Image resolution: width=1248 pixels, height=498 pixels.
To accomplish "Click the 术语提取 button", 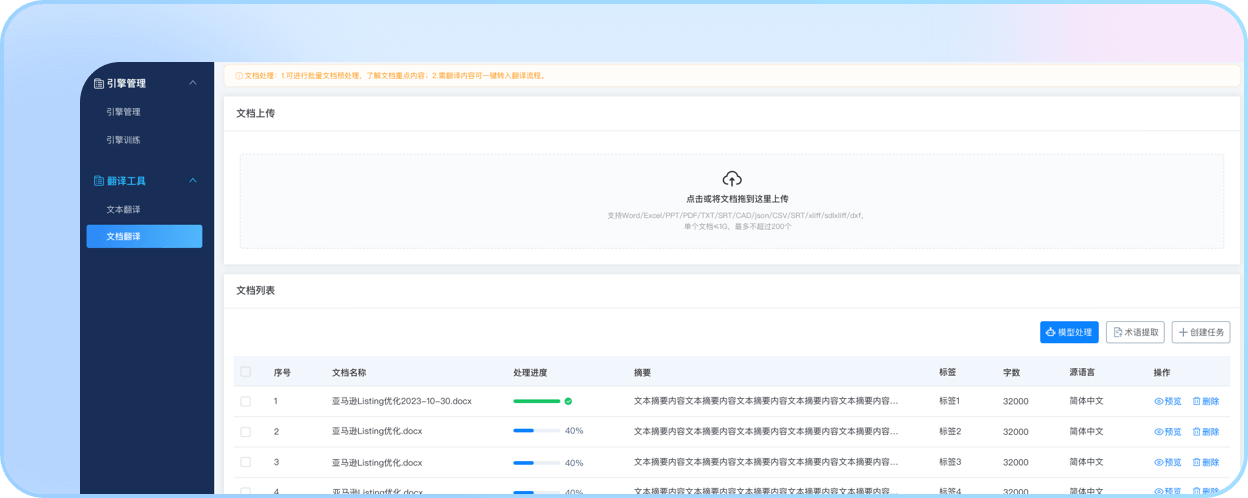I will coord(1135,332).
